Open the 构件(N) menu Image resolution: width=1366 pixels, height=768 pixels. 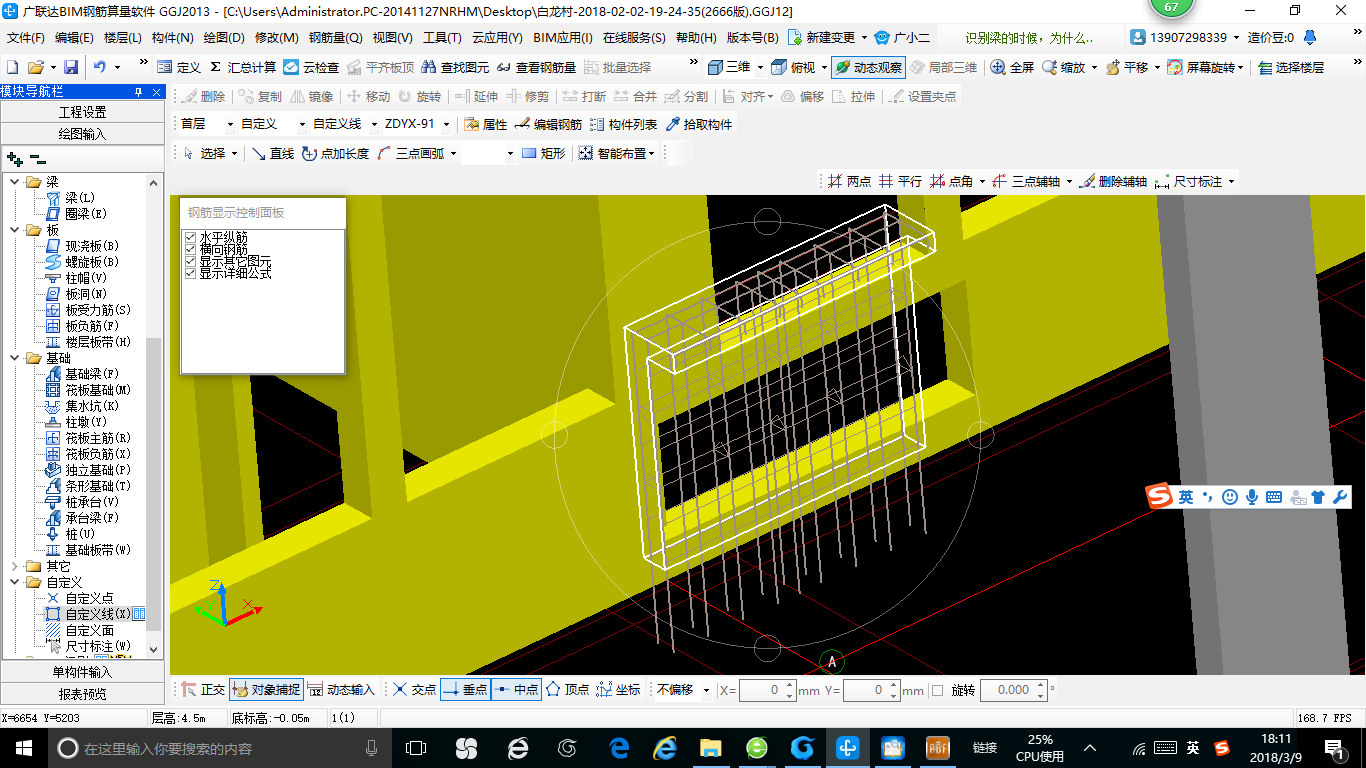pos(172,38)
